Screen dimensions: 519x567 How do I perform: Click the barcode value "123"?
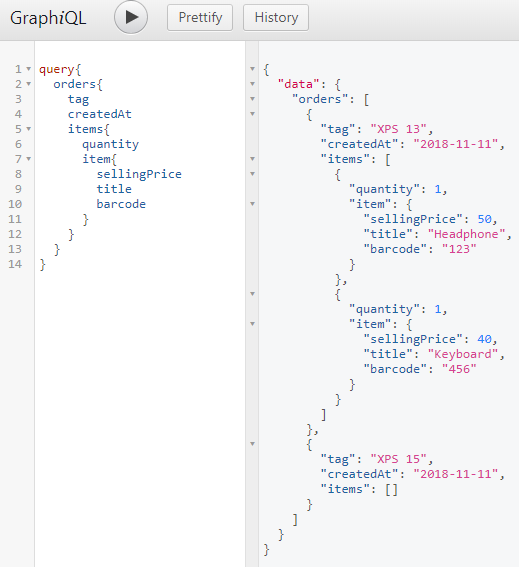click(x=459, y=249)
